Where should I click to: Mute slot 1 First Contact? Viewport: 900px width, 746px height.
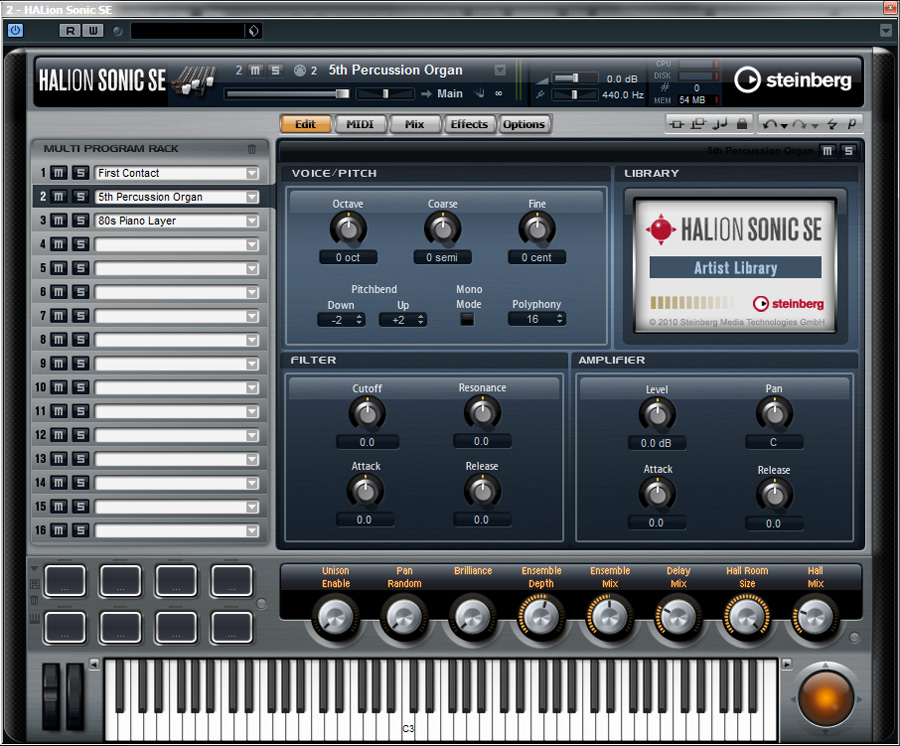(x=59, y=173)
